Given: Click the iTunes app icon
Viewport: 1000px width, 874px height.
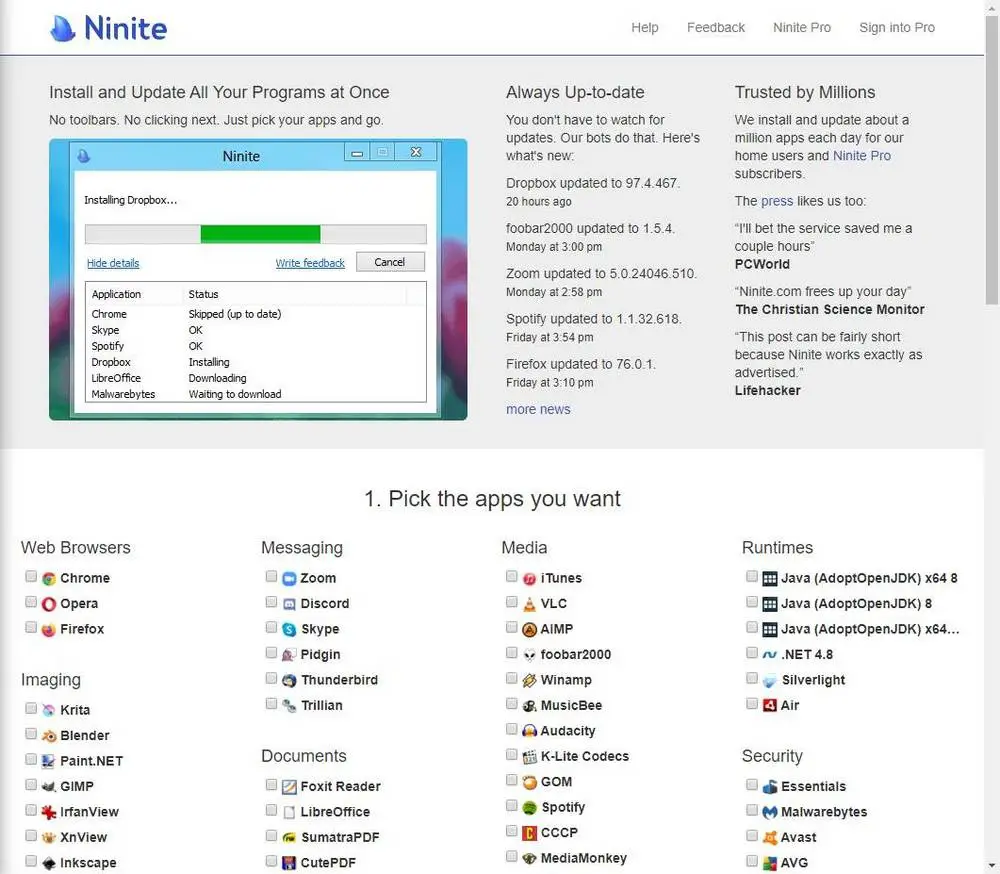Looking at the screenshot, I should click(x=529, y=579).
